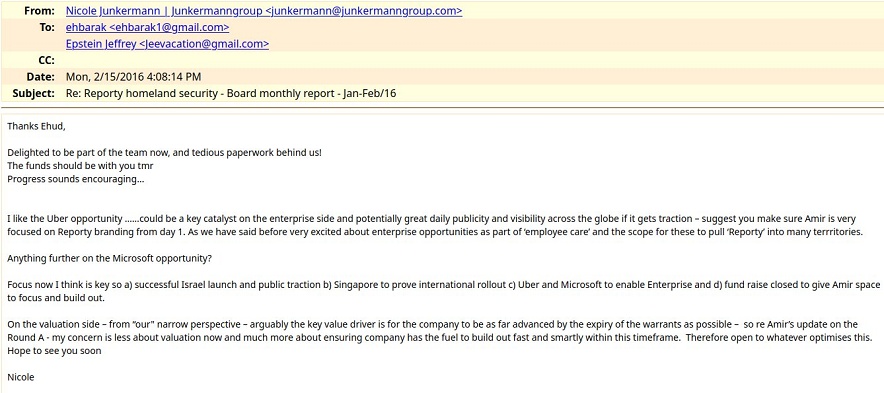Open the Epstein Jeffrey recipient link

click(x=167, y=44)
